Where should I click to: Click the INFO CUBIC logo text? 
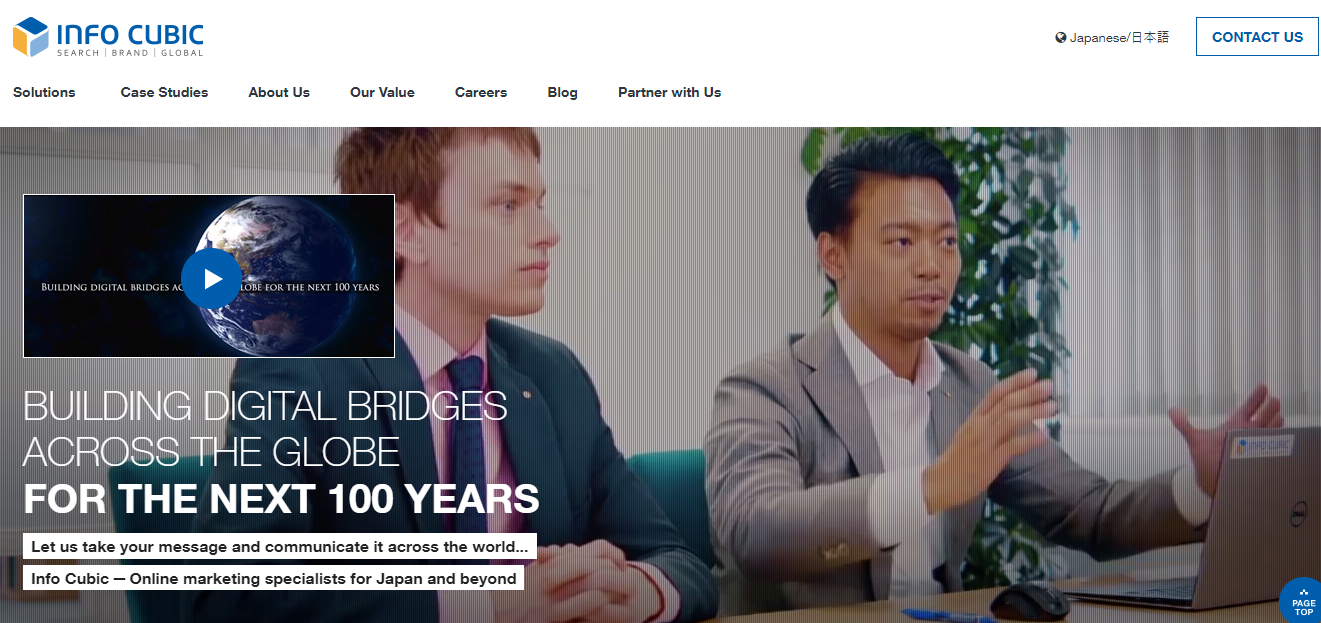[130, 34]
